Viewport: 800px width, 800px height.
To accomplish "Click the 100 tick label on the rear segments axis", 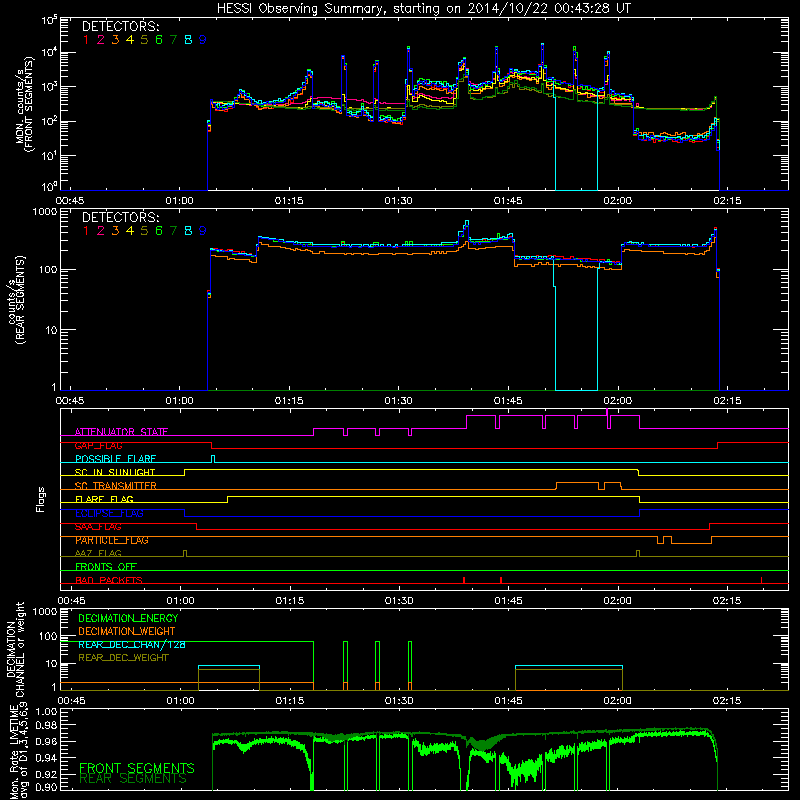I will [48, 270].
